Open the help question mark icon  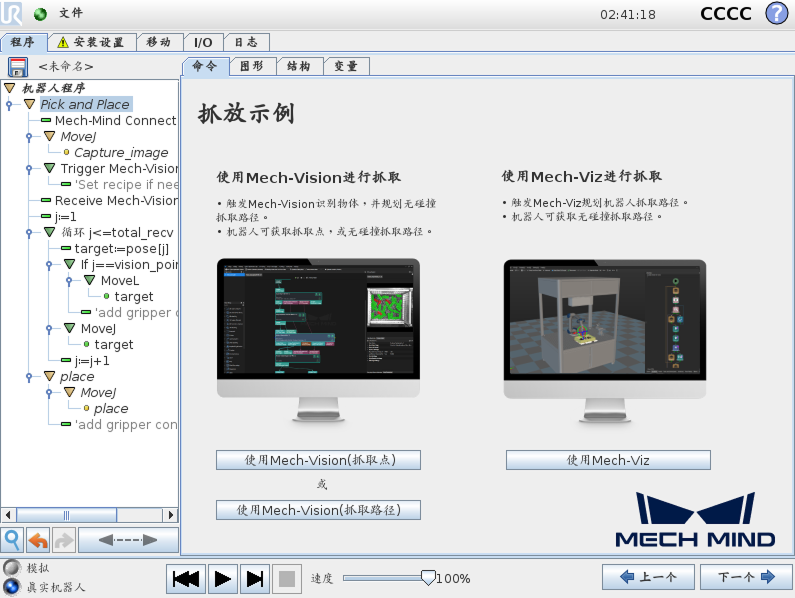[x=776, y=13]
